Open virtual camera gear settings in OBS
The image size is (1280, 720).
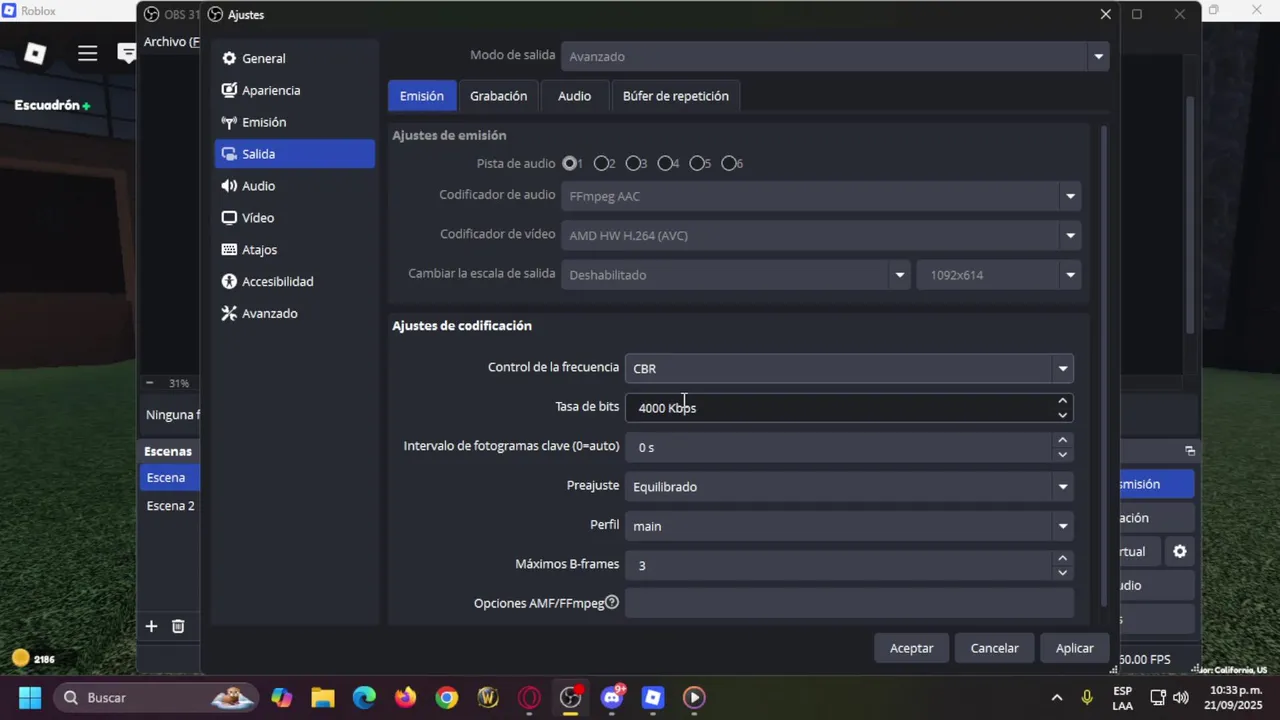click(1180, 551)
